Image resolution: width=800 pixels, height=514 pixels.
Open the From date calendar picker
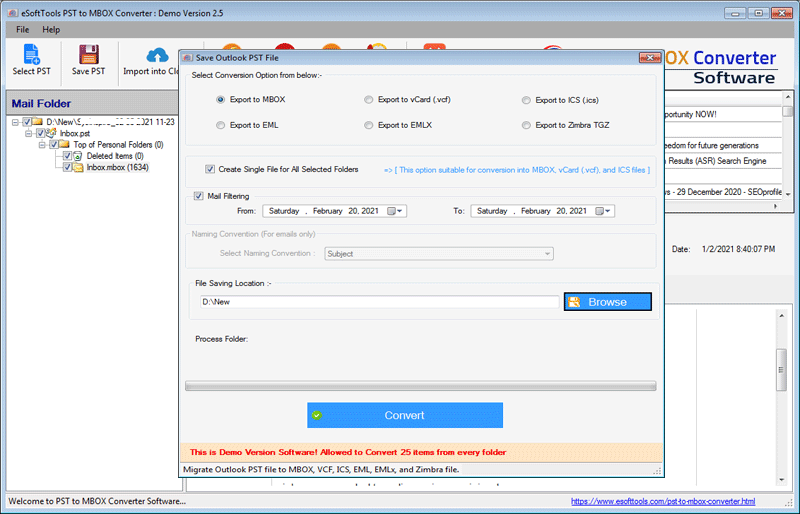tap(395, 211)
